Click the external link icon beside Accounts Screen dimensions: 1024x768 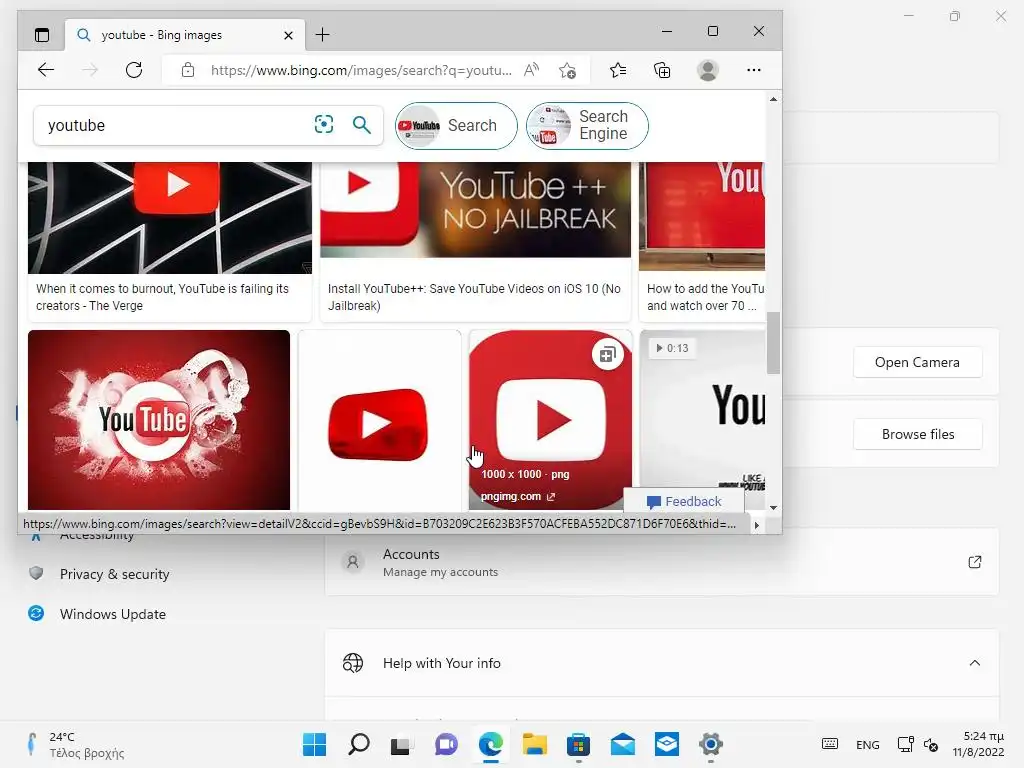click(974, 562)
